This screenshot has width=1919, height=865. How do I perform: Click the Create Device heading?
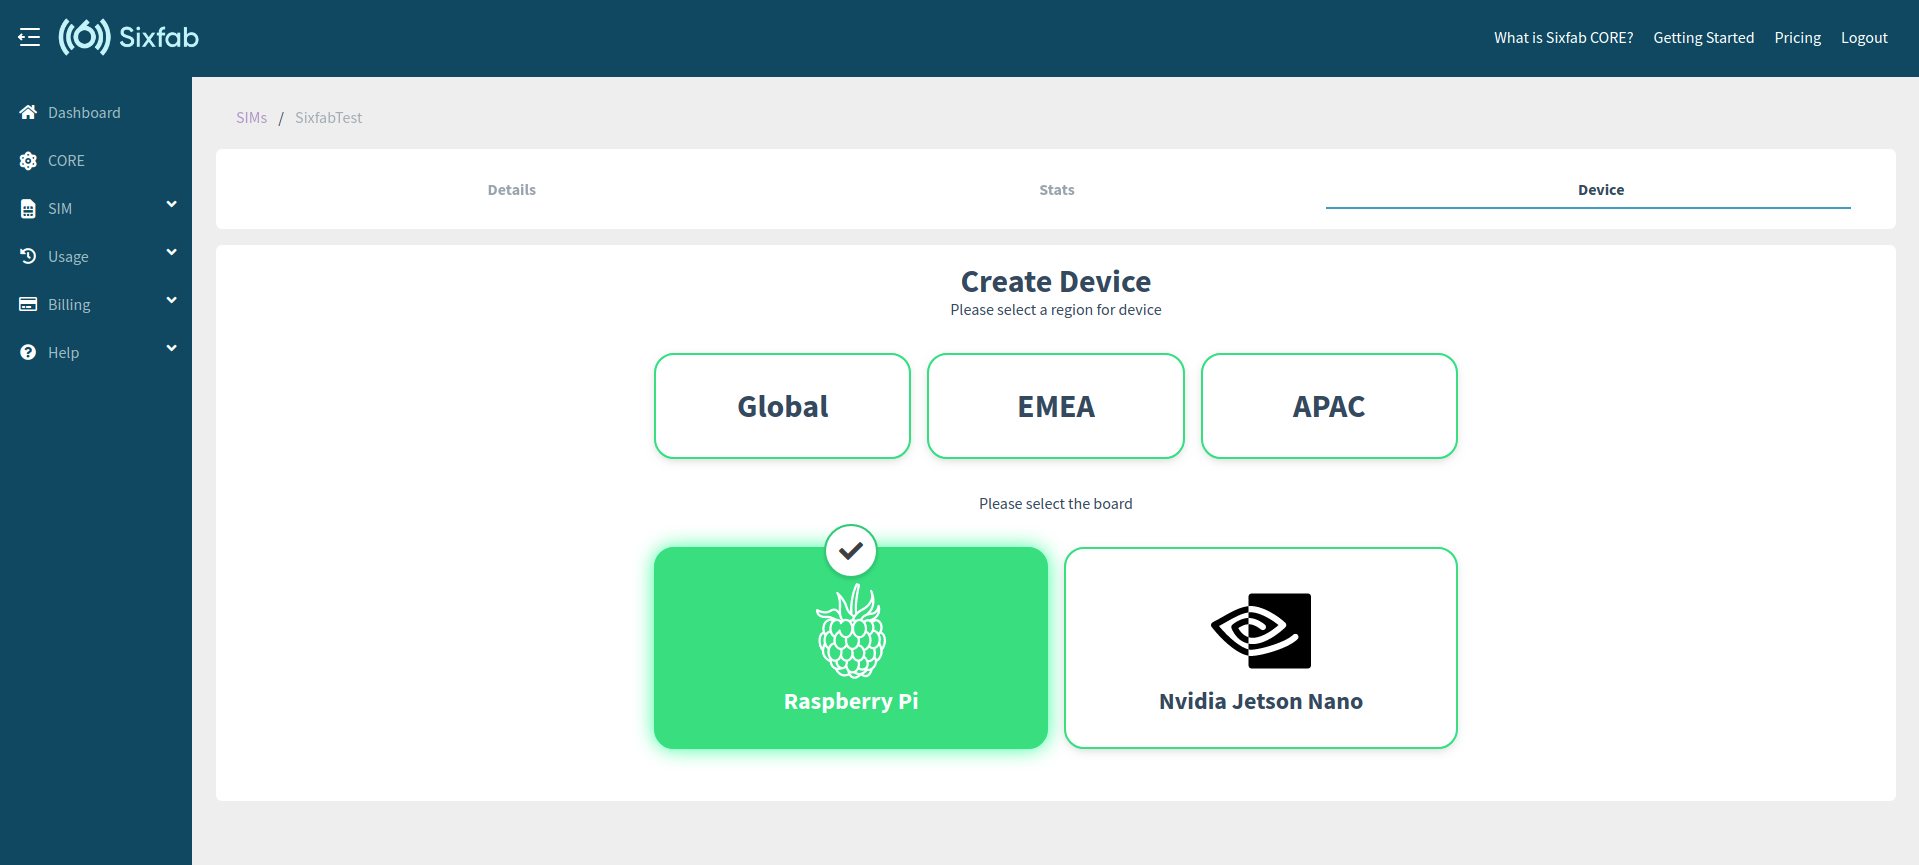[x=1056, y=281]
